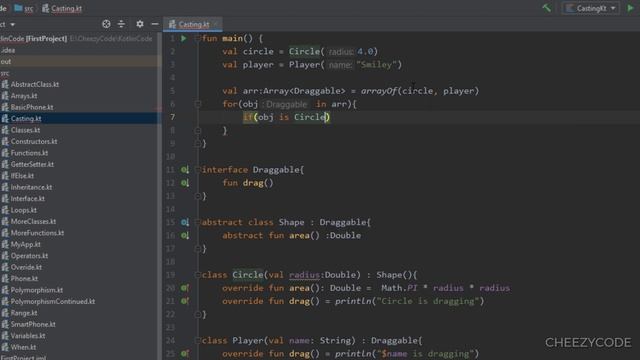Run the CastingKt configuration with the green play button
This screenshot has width=640, height=360.
(630, 8)
